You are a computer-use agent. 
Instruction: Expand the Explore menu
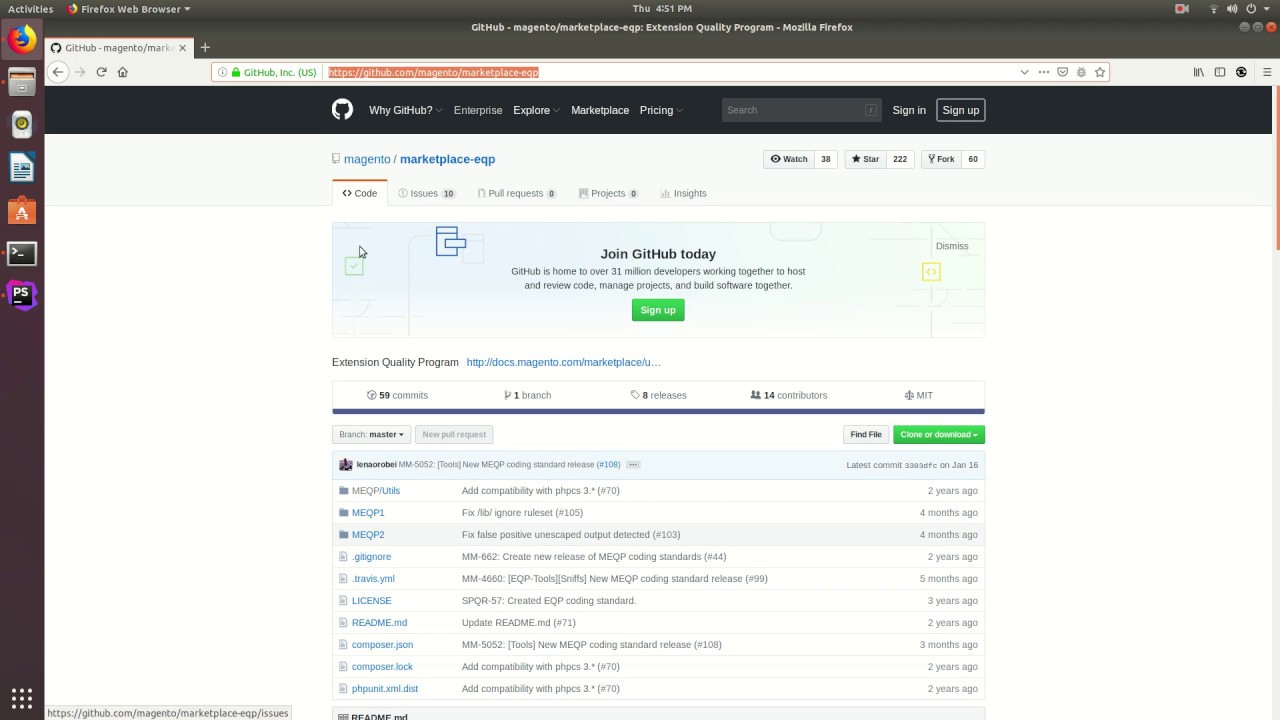(x=536, y=110)
